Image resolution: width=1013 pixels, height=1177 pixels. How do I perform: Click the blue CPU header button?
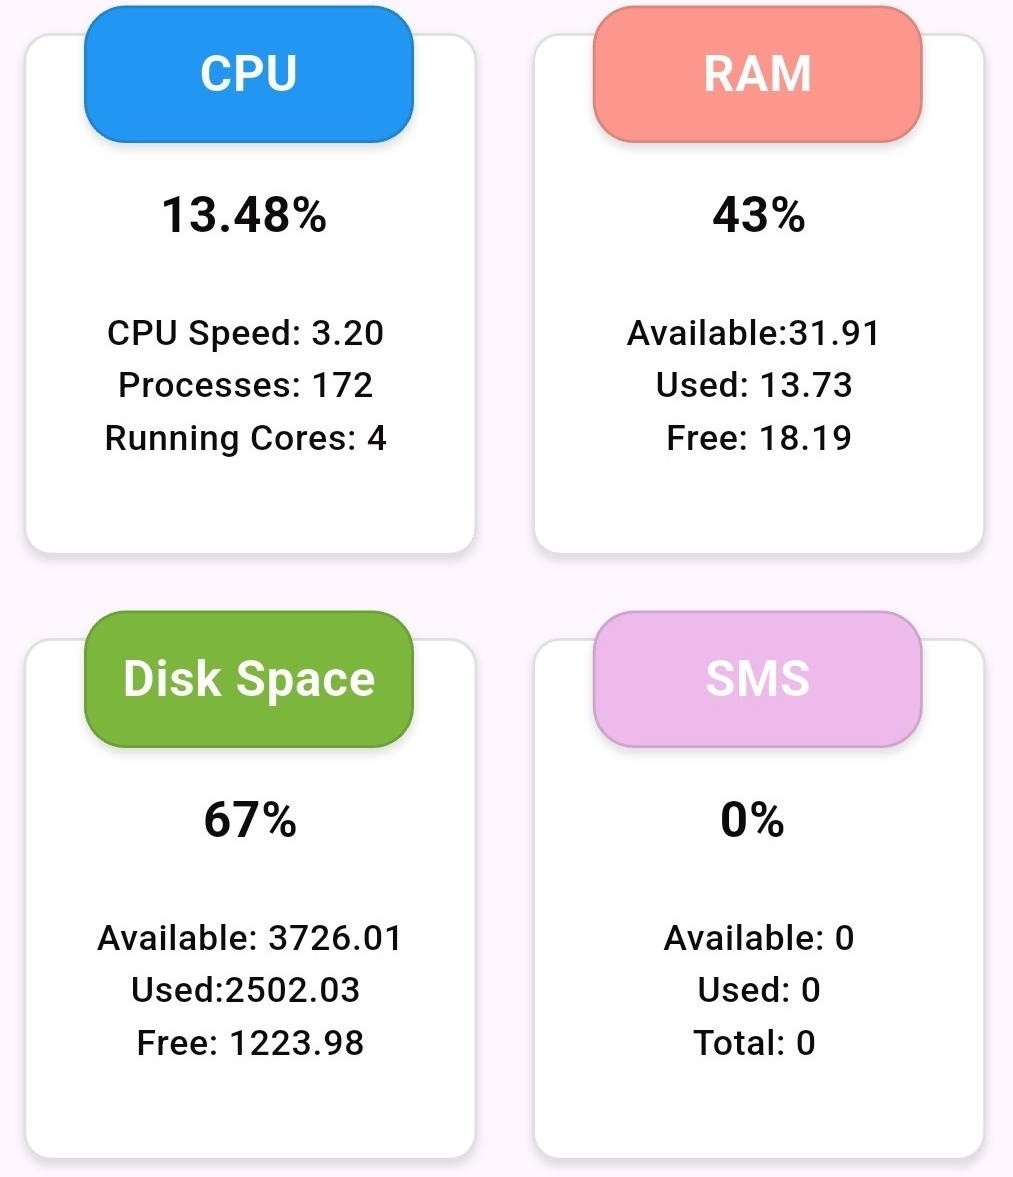[x=249, y=74]
